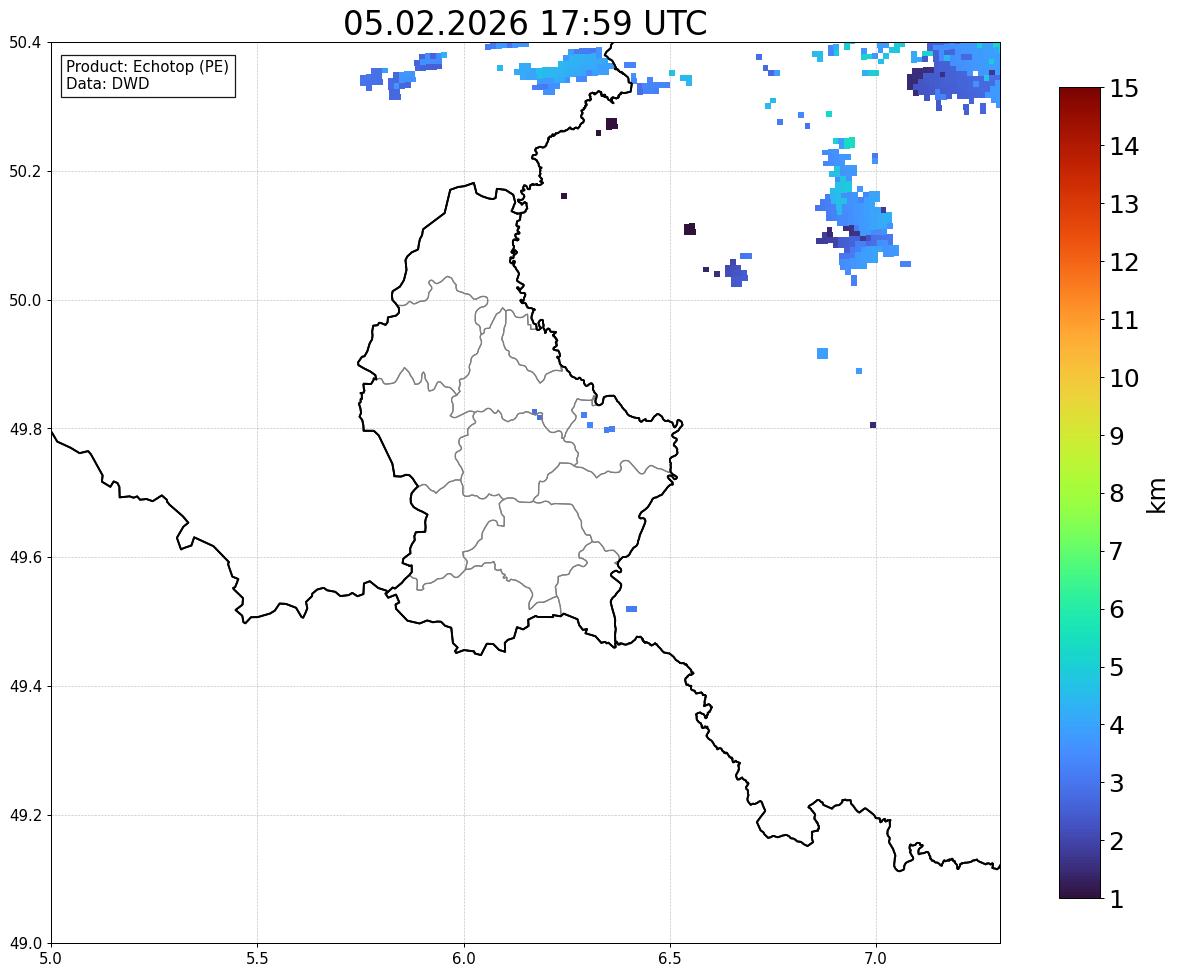Click the colorbar label 7
This screenshot has width=1178, height=976.
coord(1117,551)
